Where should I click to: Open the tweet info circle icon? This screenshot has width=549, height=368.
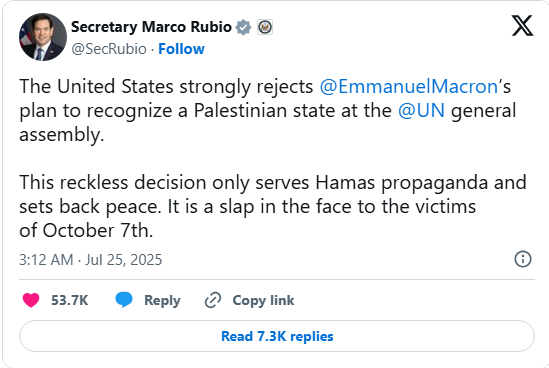pos(523,259)
